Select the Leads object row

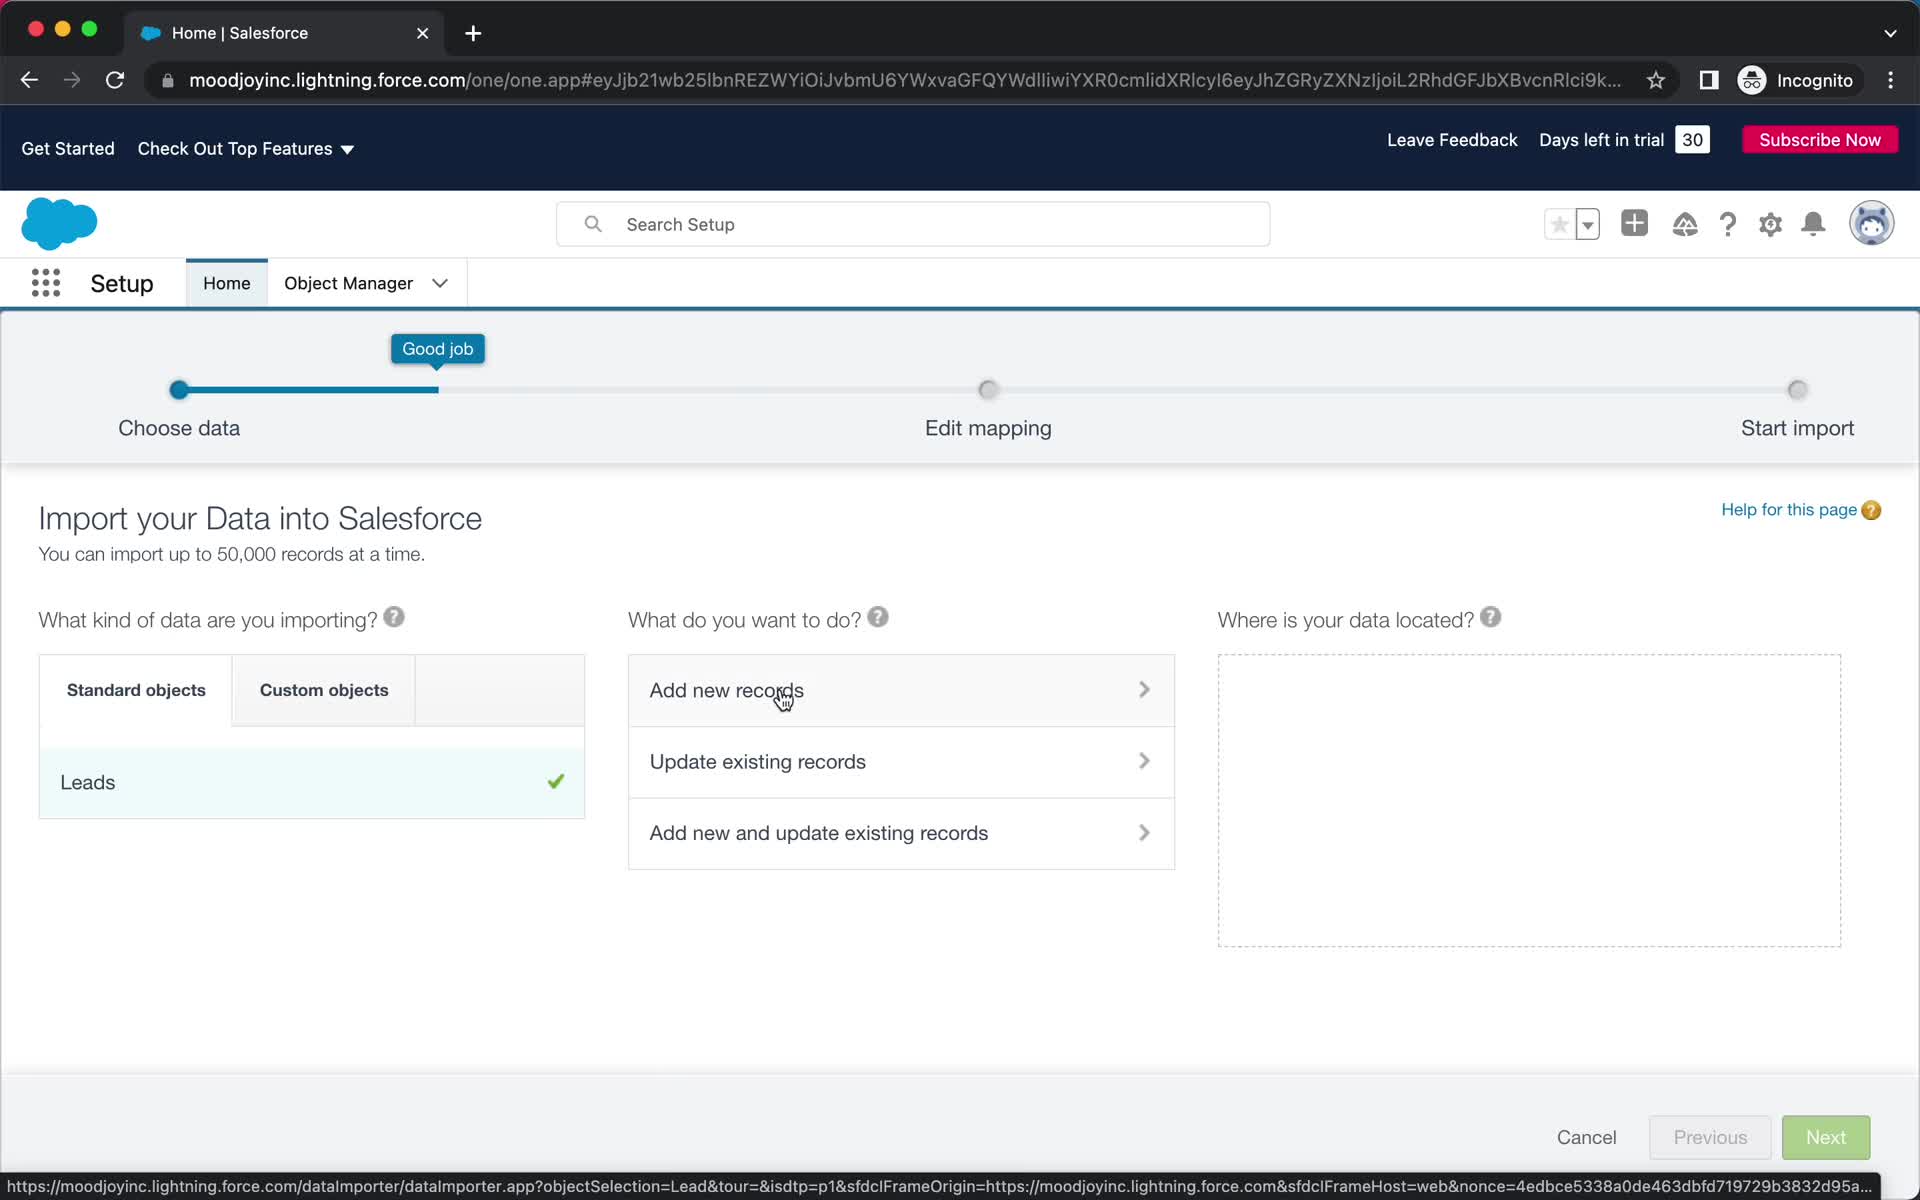click(312, 782)
